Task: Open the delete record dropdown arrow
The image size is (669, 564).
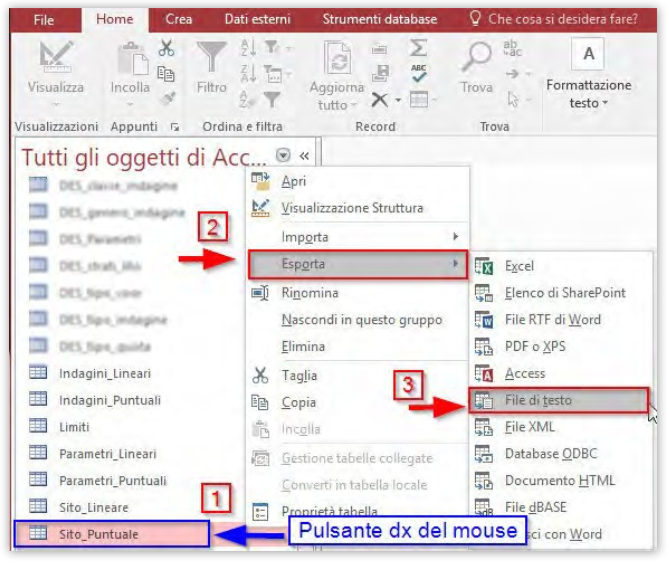Action: [398, 100]
